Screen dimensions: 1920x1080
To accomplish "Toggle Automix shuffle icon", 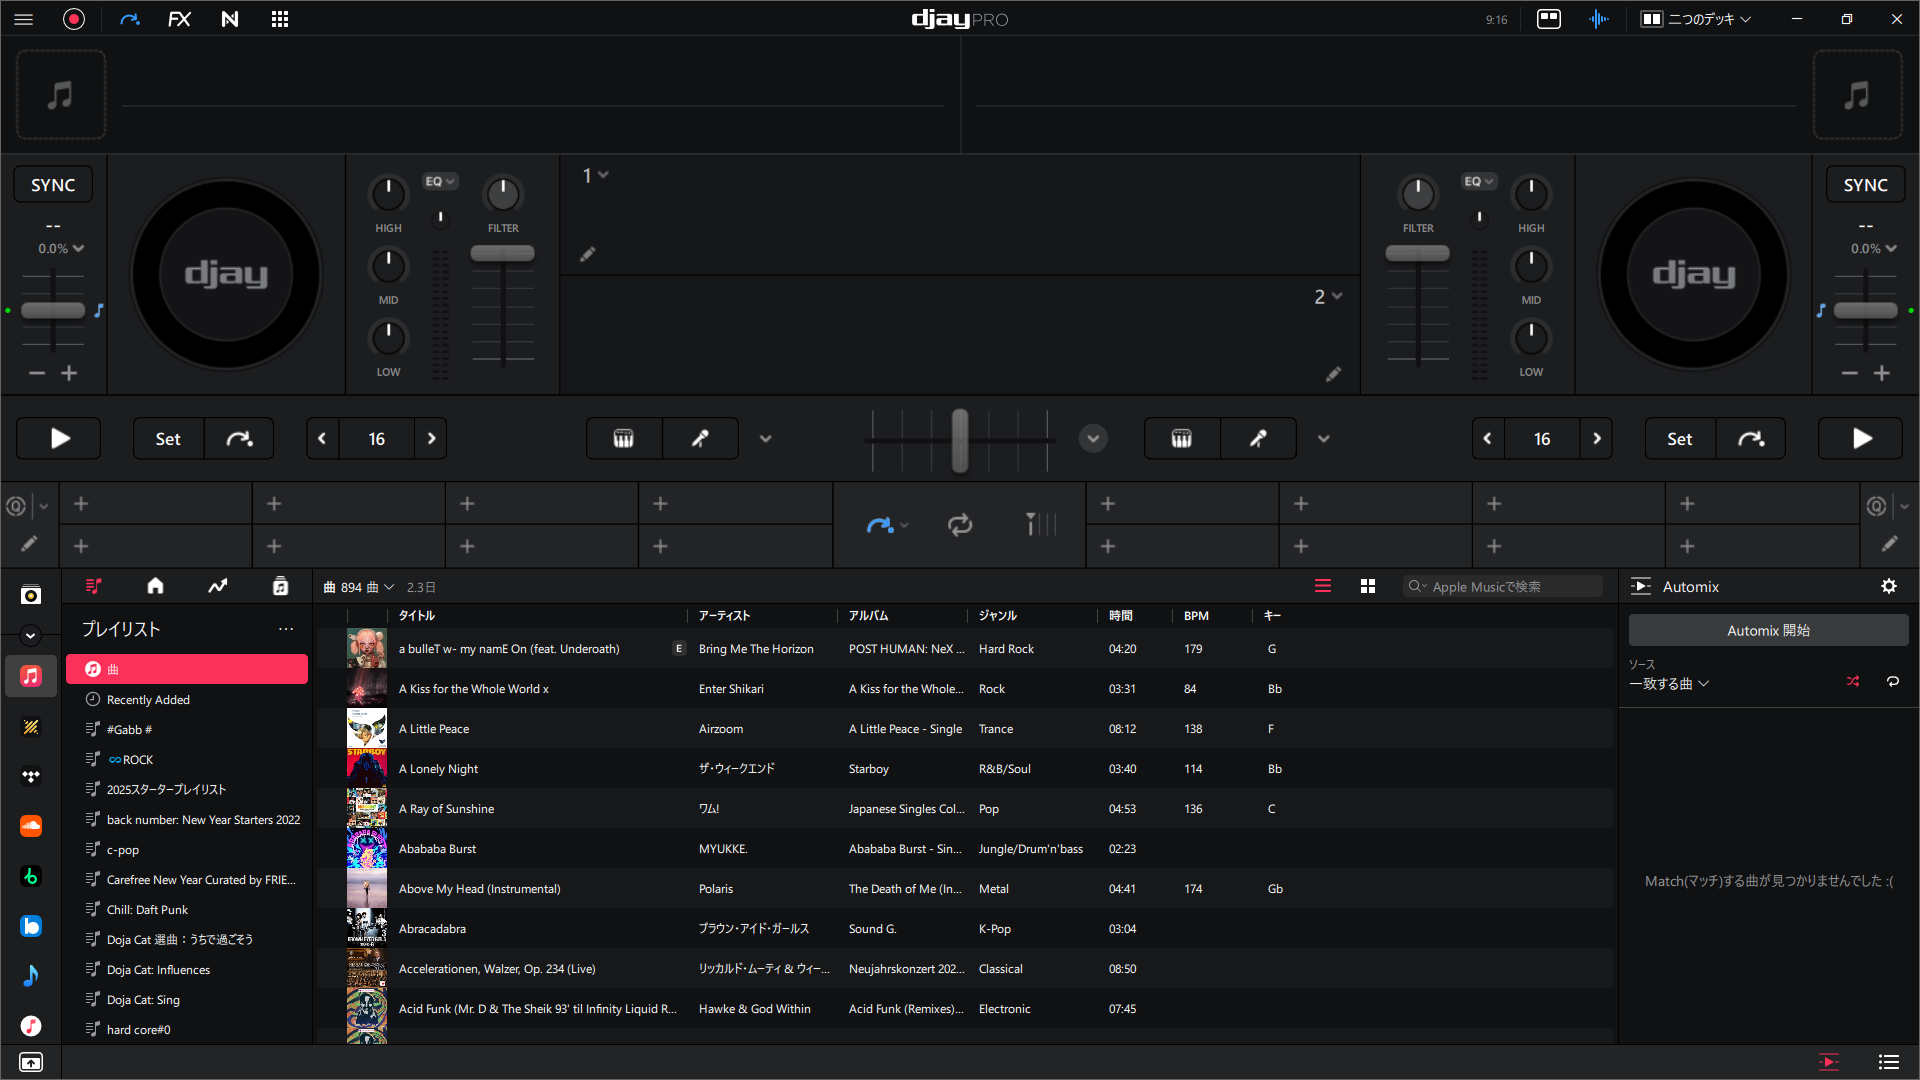I will [x=1853, y=682].
